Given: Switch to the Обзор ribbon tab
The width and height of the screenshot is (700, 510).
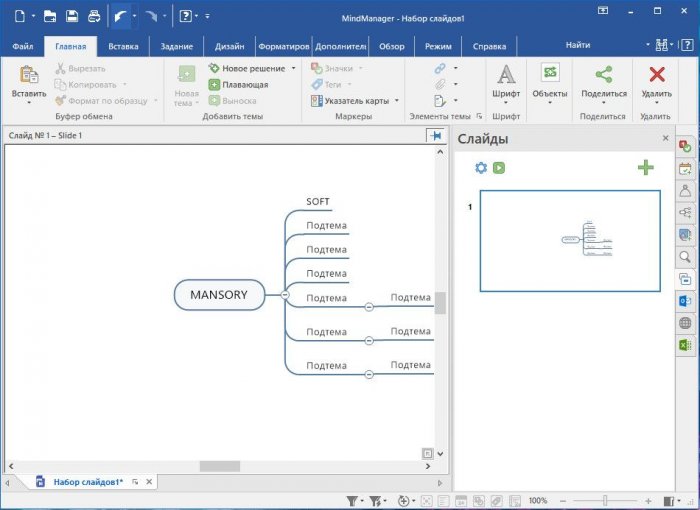Looking at the screenshot, I should (x=392, y=46).
